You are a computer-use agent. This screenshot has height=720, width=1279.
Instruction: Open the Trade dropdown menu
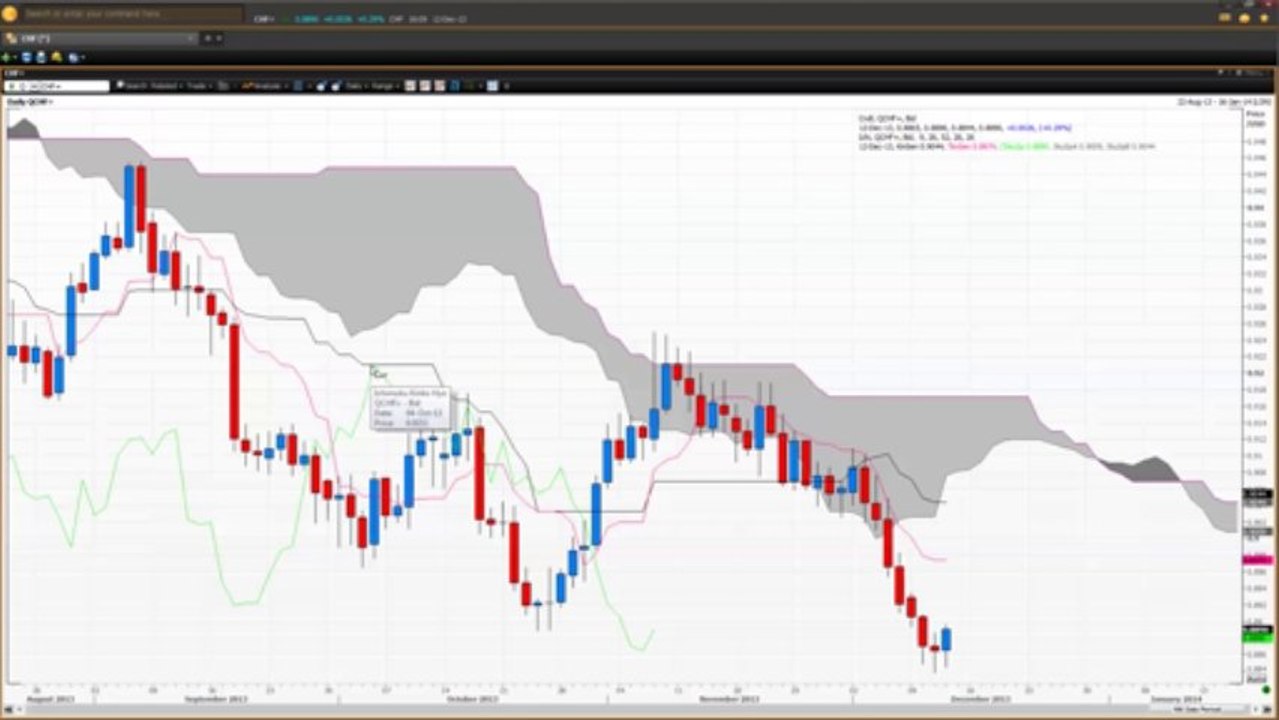tap(200, 86)
